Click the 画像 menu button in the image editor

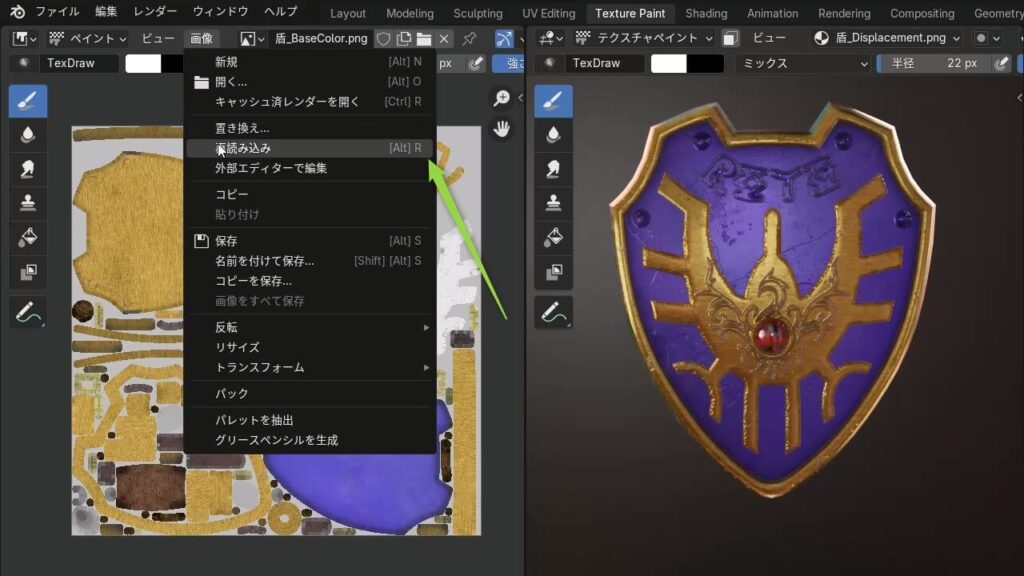[201, 39]
